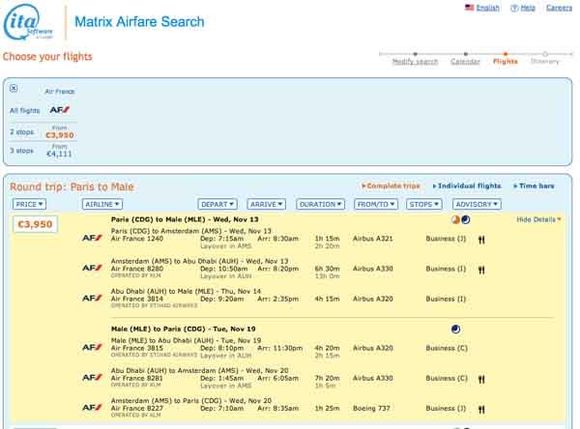Image resolution: width=580 pixels, height=429 pixels.
Task: Click the Calendar progress dot
Action: tap(465, 54)
